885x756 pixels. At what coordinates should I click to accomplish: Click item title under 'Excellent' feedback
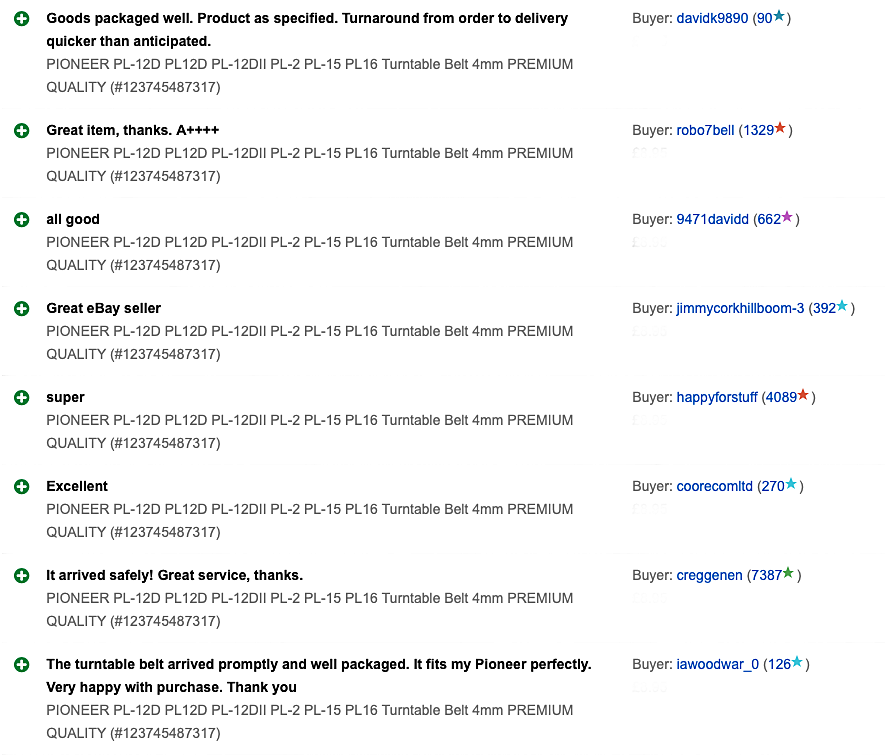[x=310, y=521]
